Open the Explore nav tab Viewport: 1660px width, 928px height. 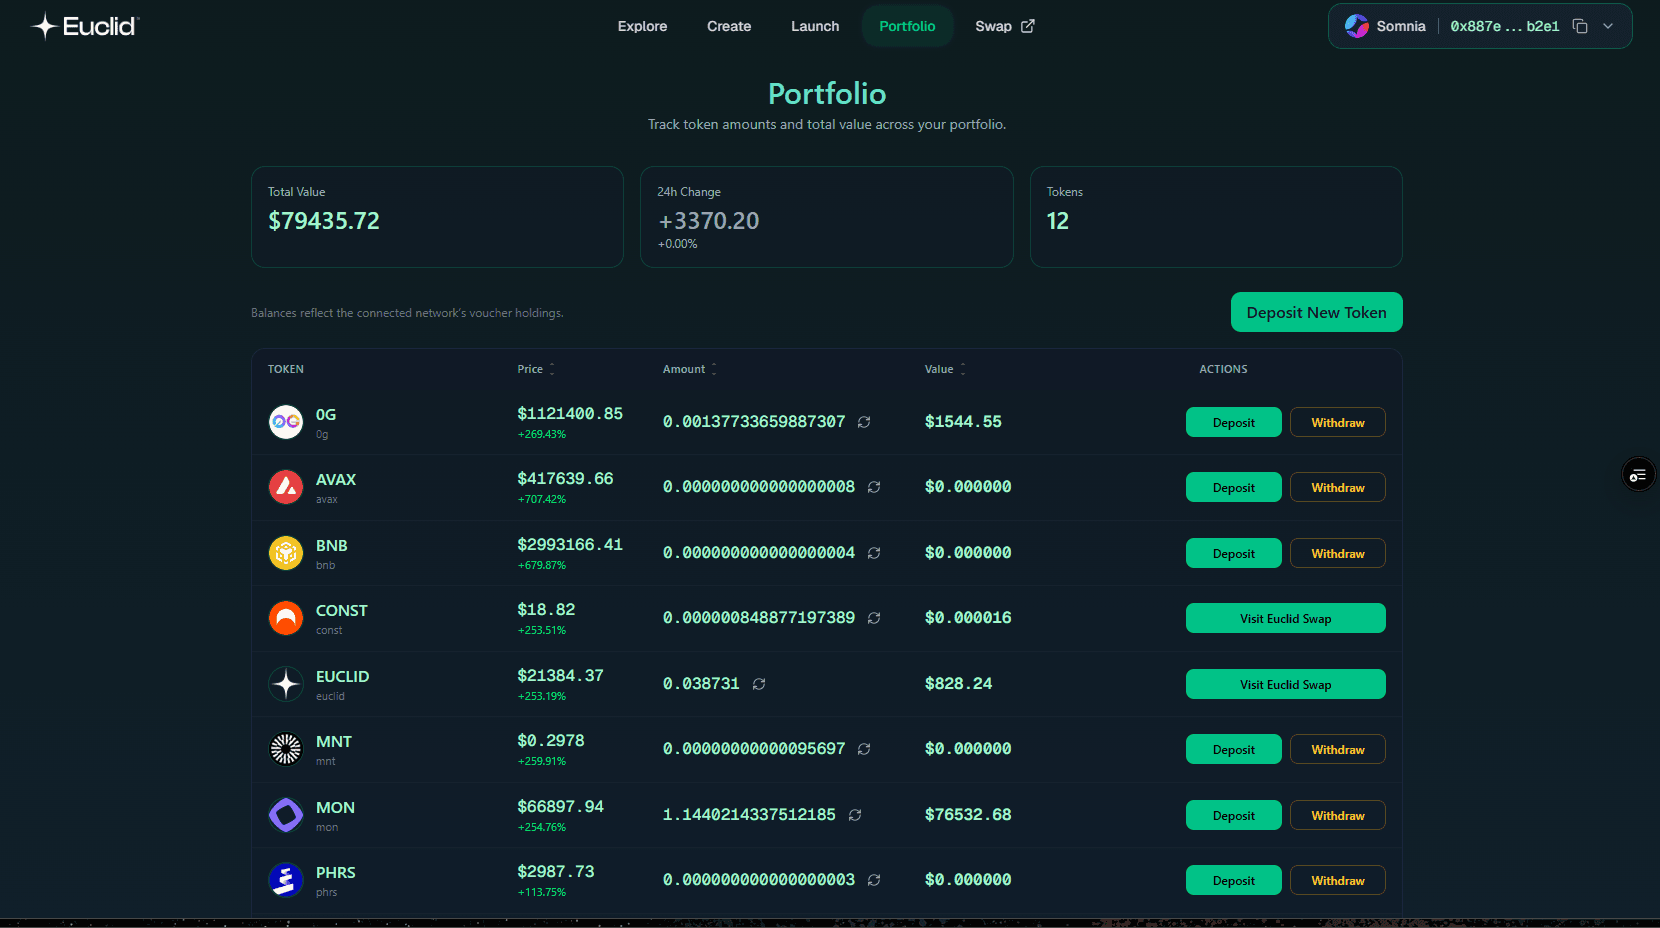tap(642, 26)
